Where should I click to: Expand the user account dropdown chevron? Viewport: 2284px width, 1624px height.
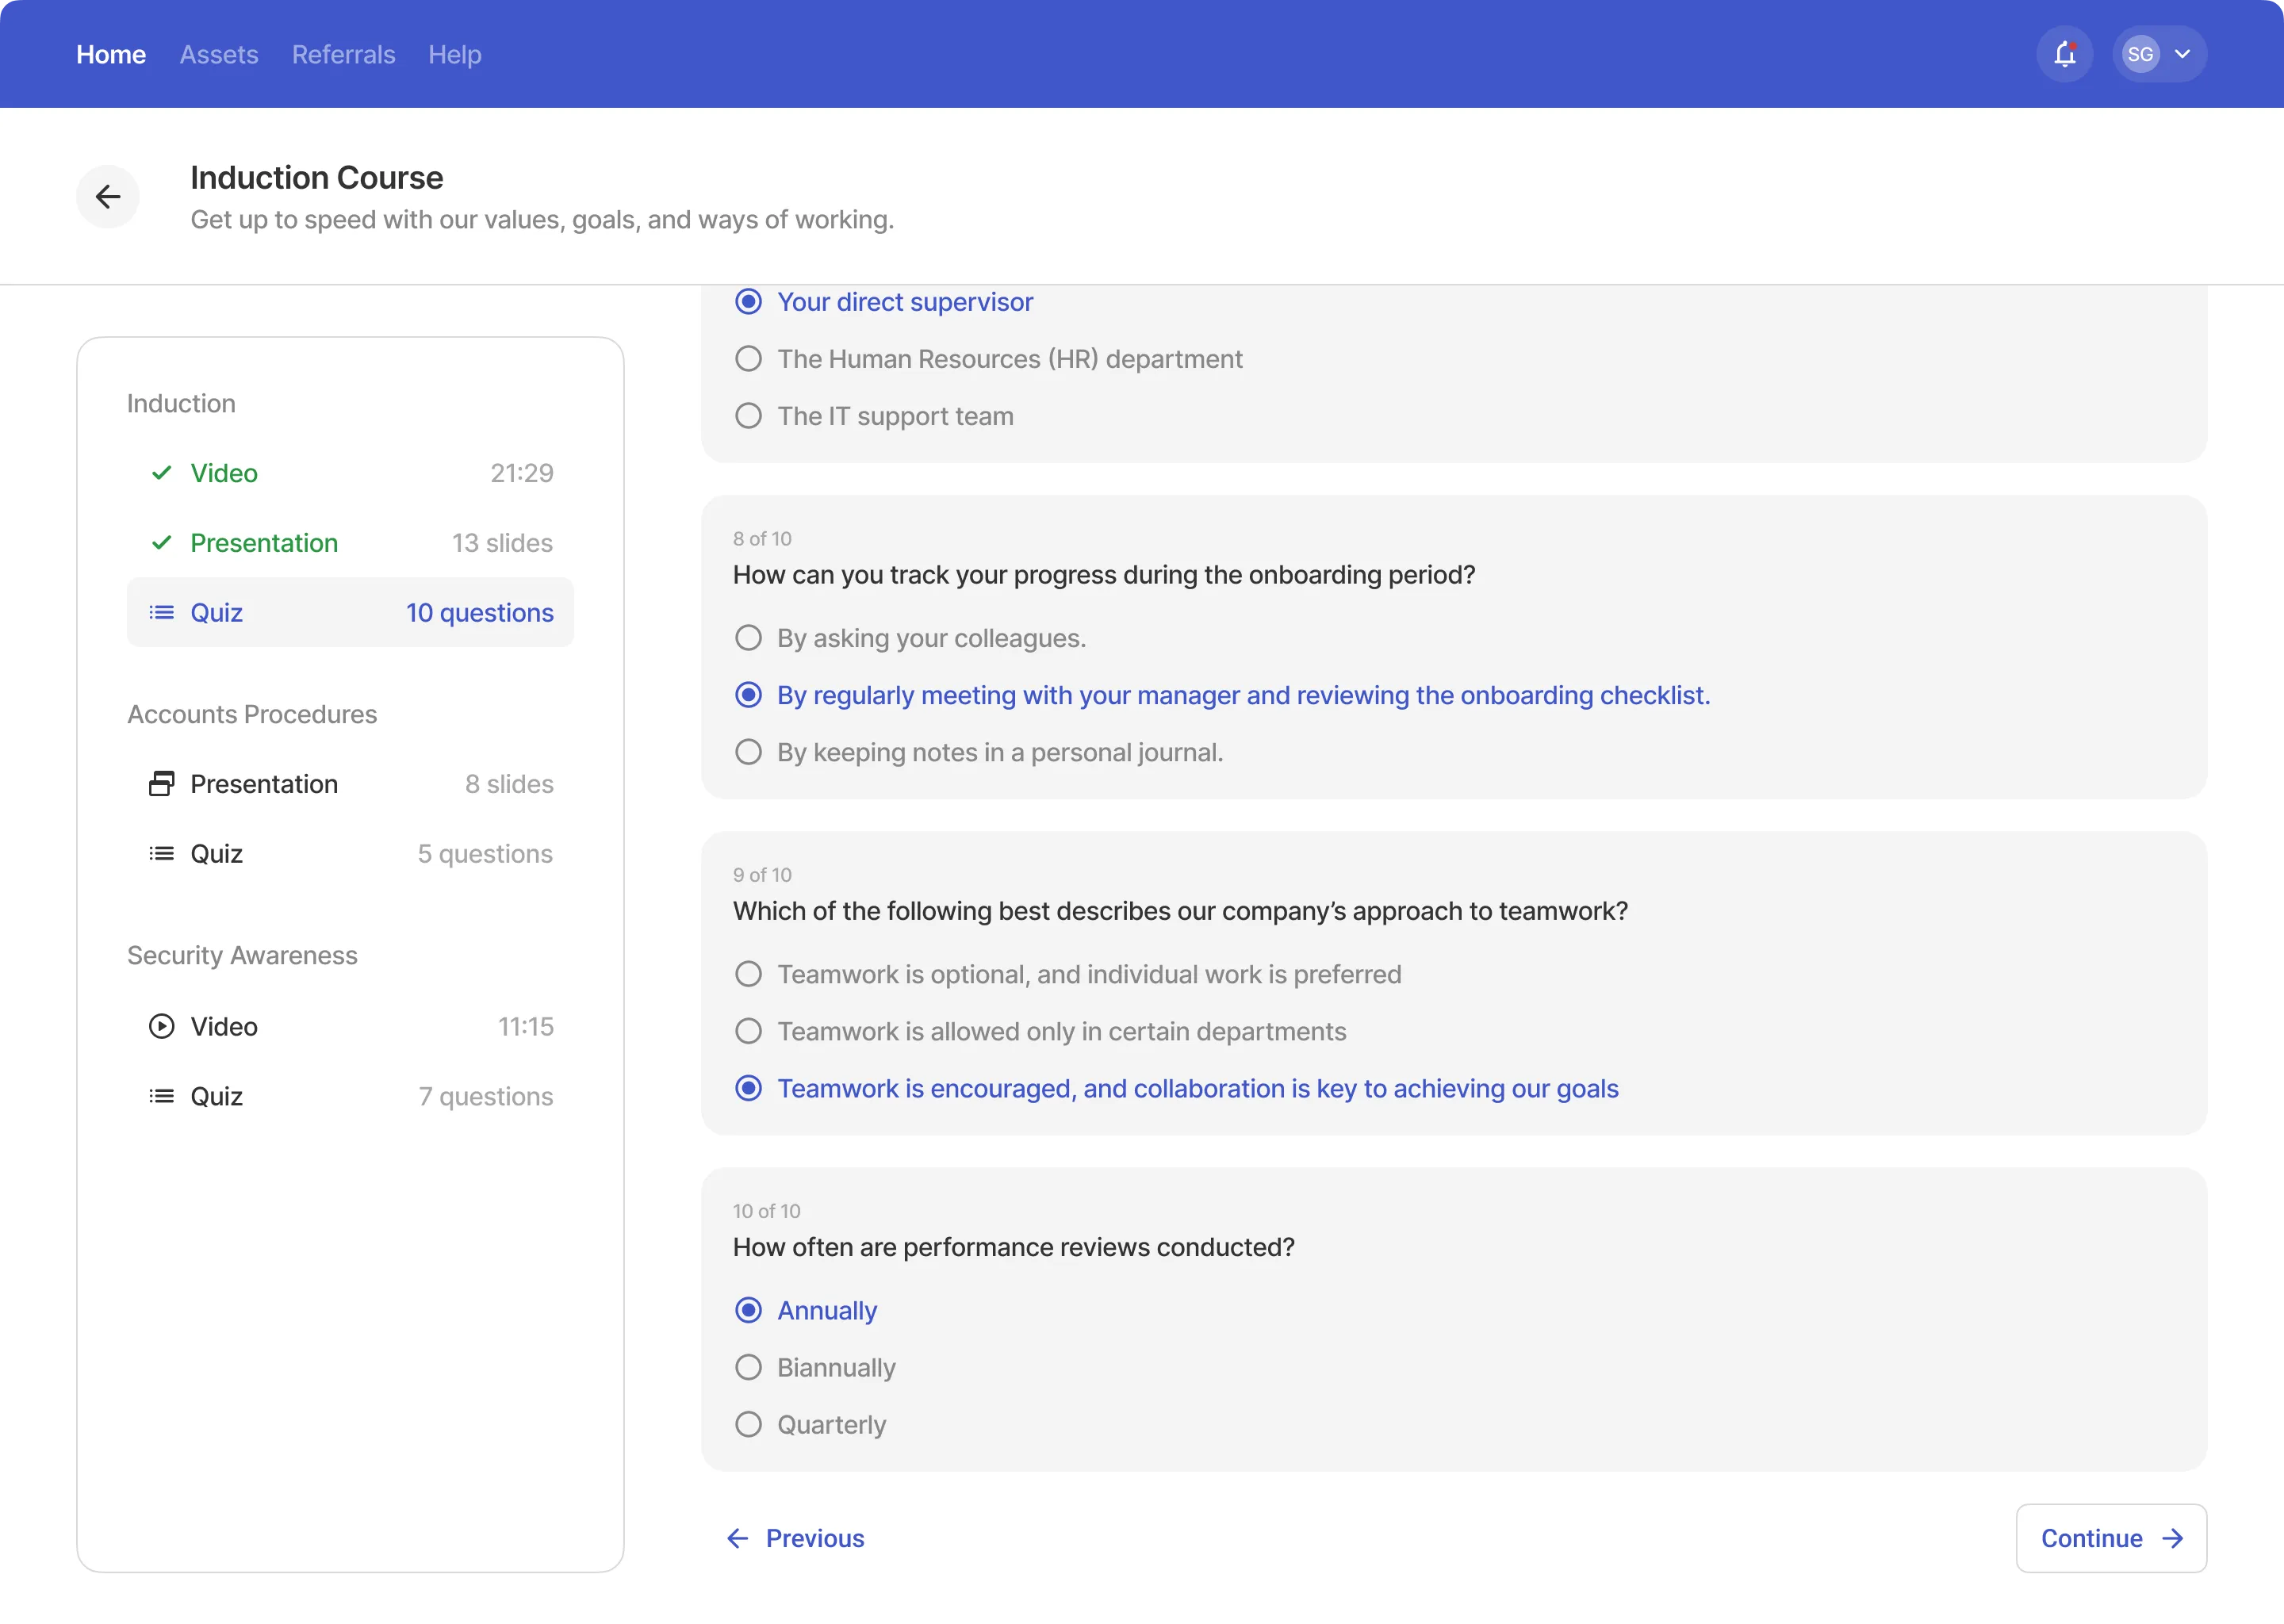2183,54
